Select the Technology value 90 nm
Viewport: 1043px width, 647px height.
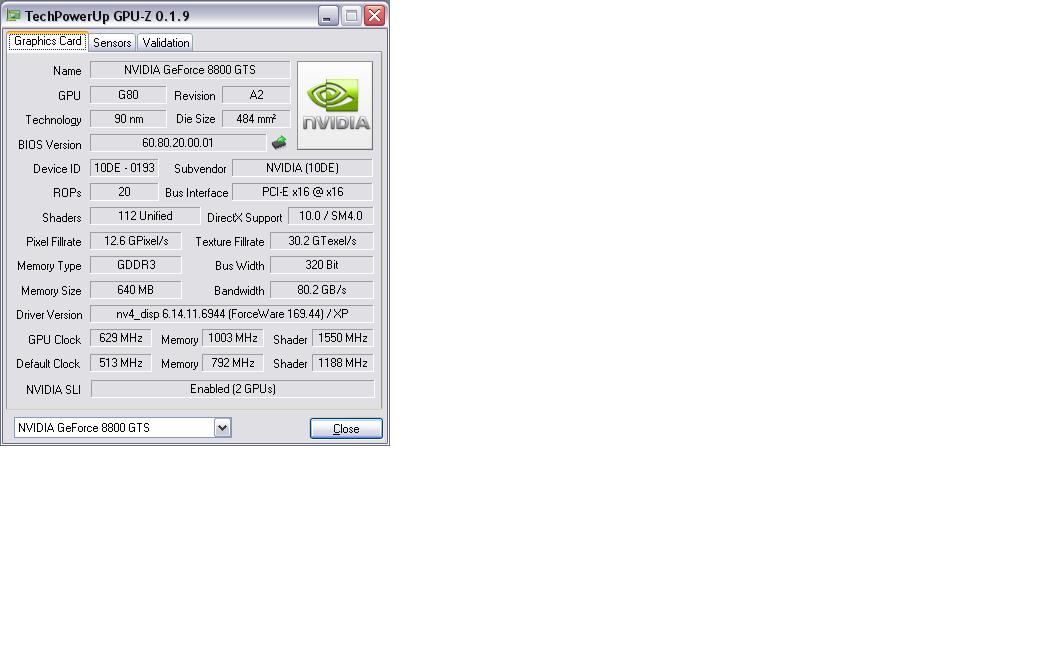coord(128,119)
